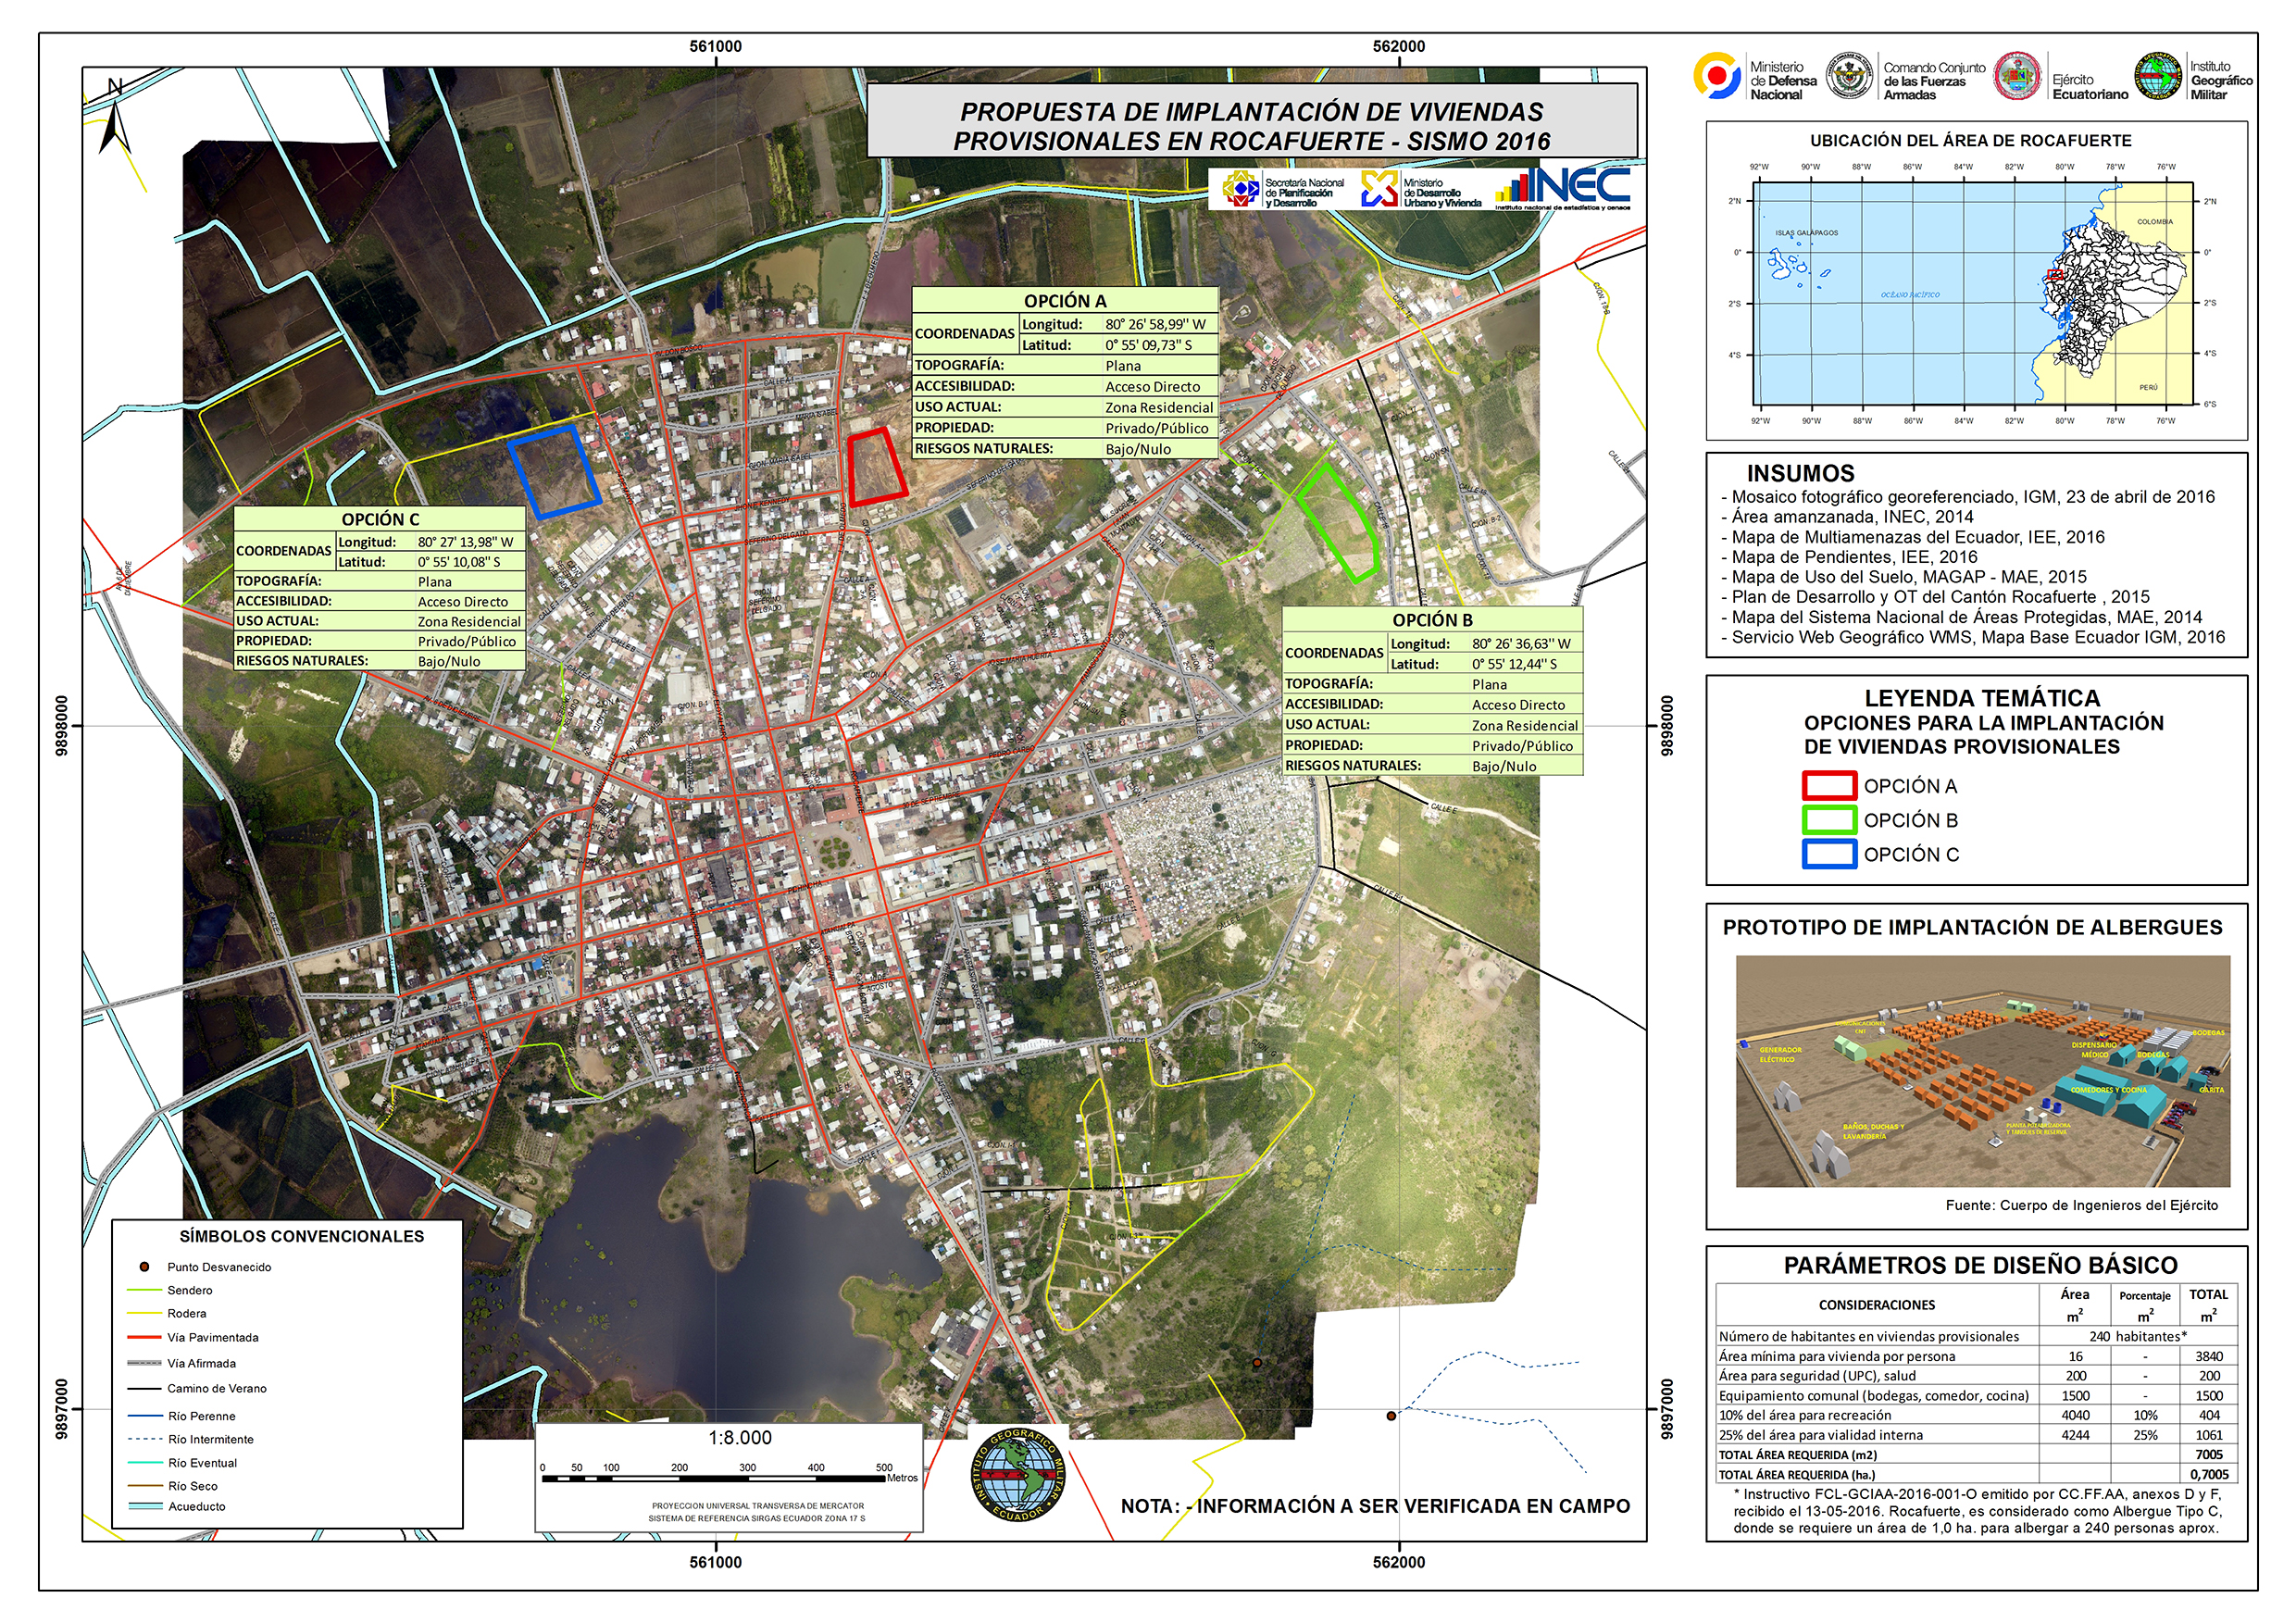Click the Ministerio de Desarrollo Urbano logo

click(1379, 188)
